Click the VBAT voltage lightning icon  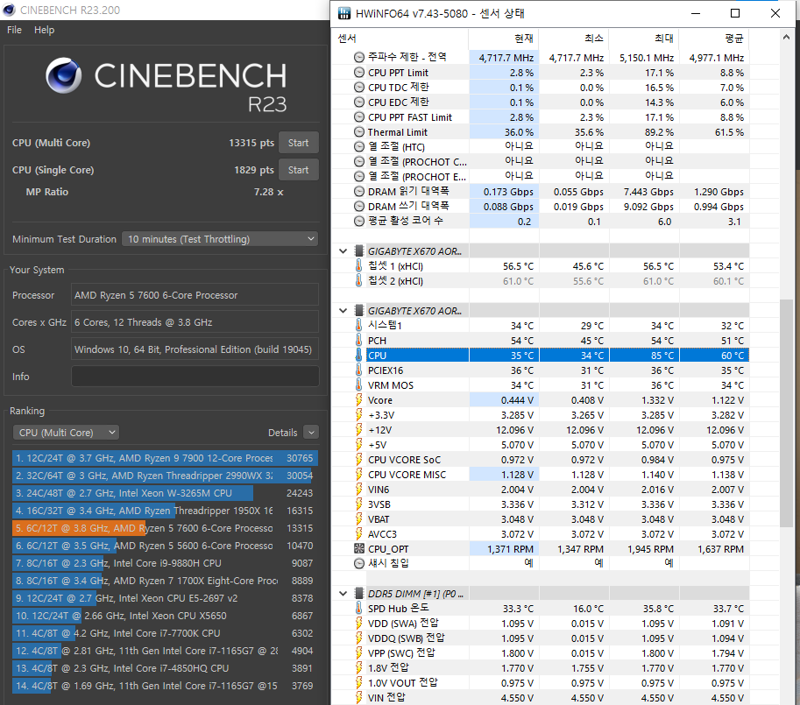(x=359, y=519)
